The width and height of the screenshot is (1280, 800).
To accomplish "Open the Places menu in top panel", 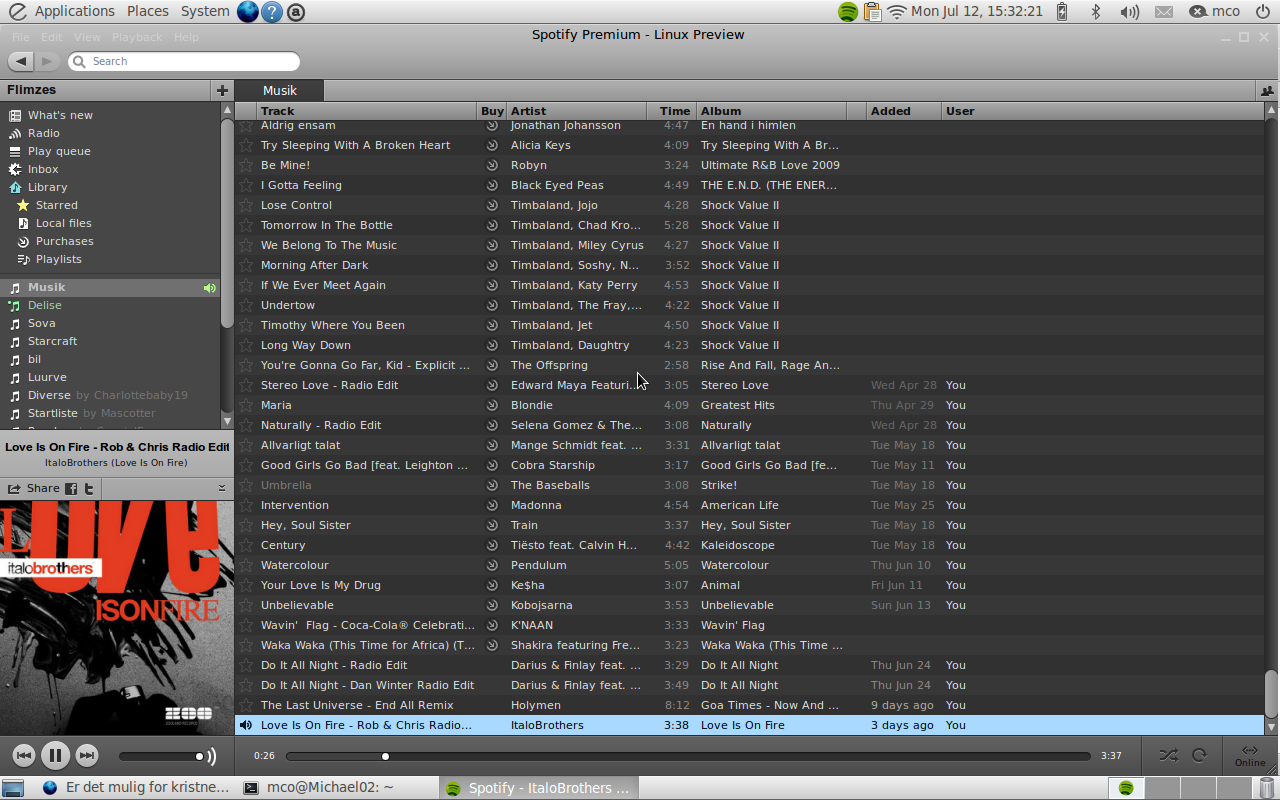I will (x=148, y=12).
